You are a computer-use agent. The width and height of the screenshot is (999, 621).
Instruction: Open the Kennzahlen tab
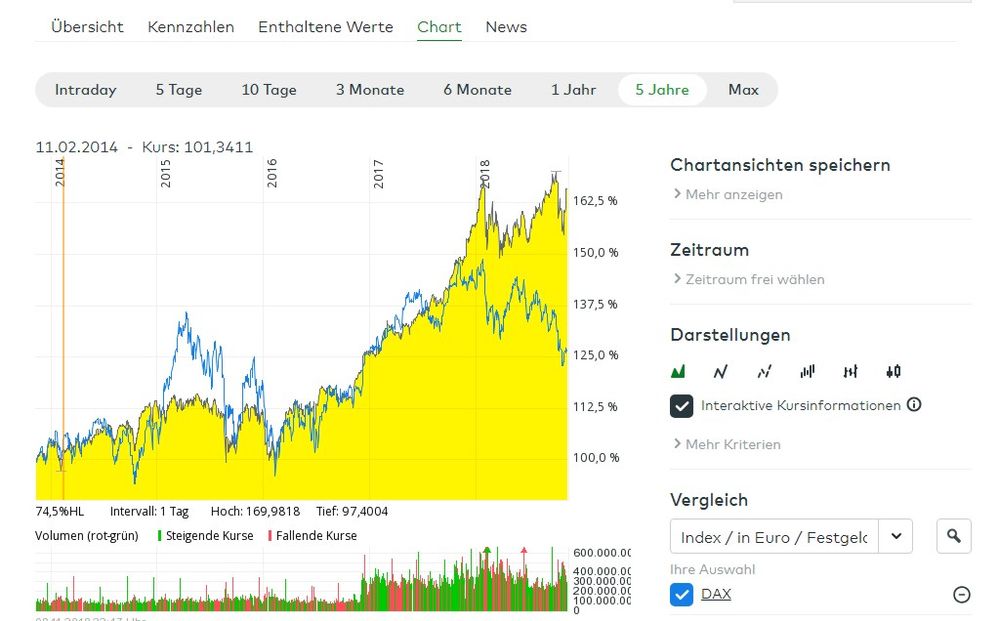click(x=190, y=27)
